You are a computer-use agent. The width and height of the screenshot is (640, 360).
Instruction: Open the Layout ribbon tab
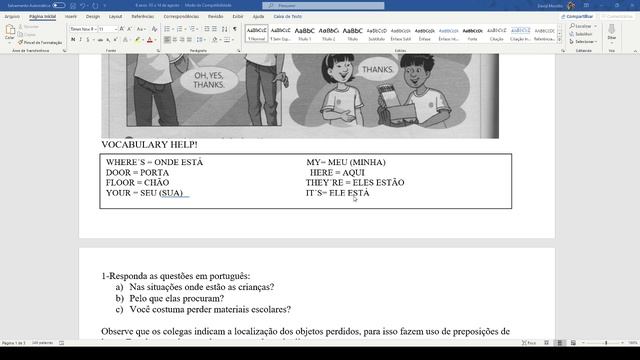coord(116,16)
